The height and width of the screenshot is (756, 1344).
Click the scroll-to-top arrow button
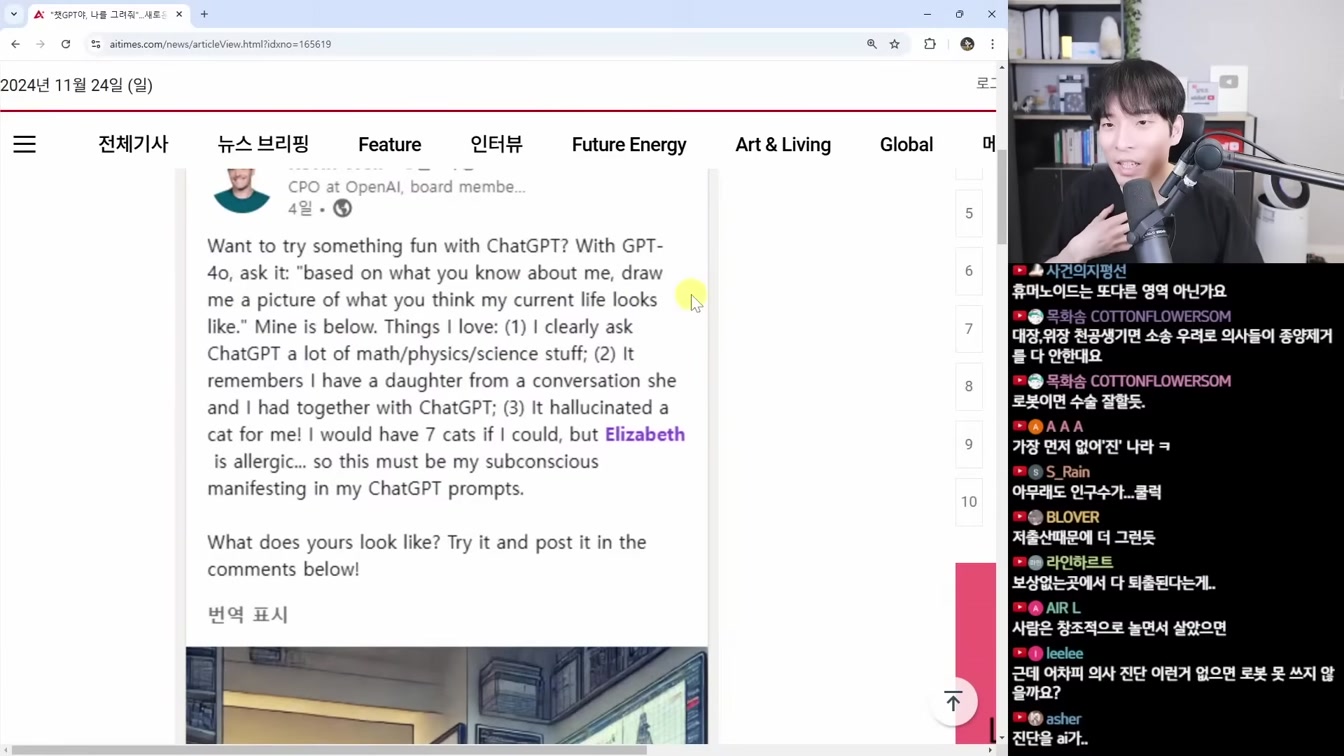tap(953, 701)
